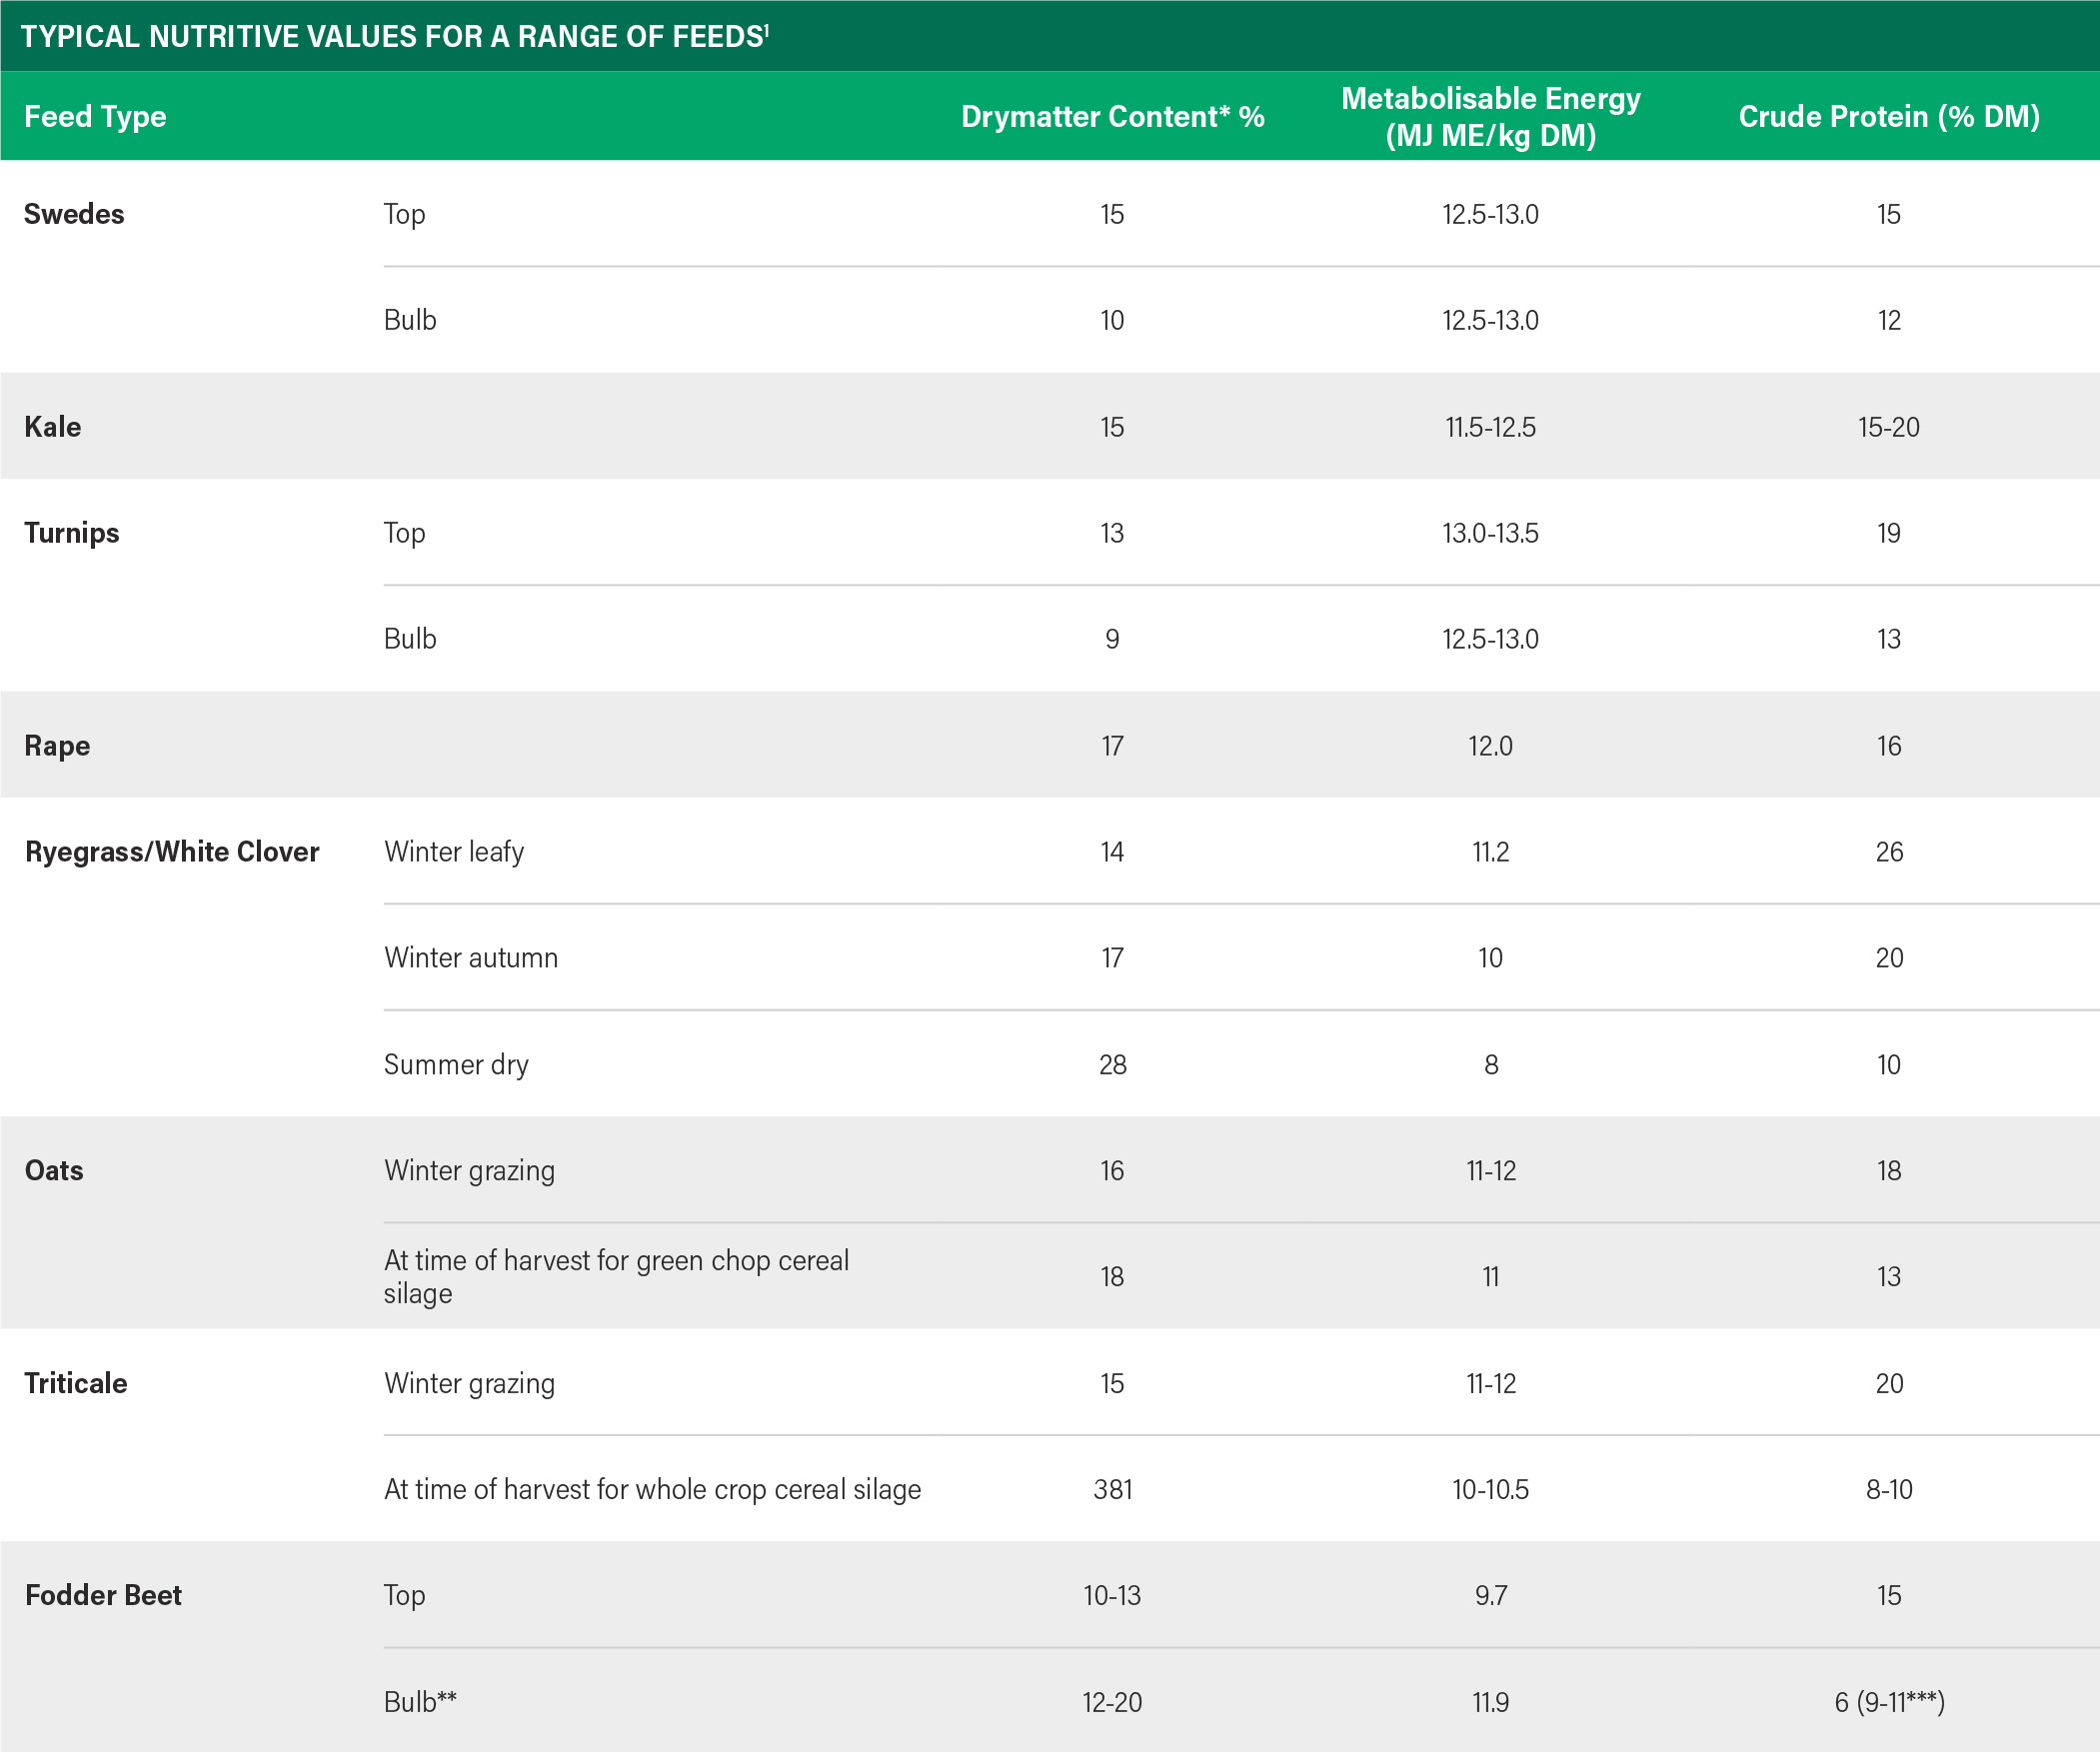Viewport: 2100px width, 1752px height.
Task: Click Fodder Beet Bulb protein '6 (9-11***)'
Action: (x=1889, y=1702)
